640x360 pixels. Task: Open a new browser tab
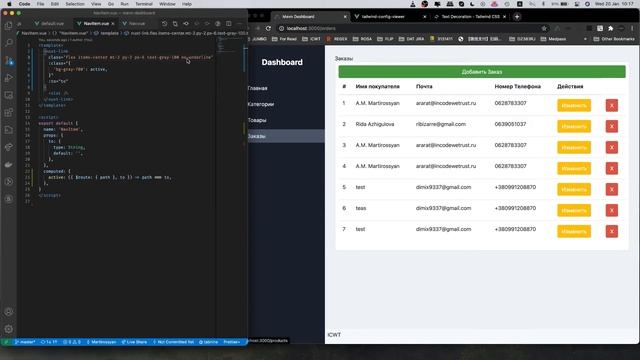pos(517,17)
